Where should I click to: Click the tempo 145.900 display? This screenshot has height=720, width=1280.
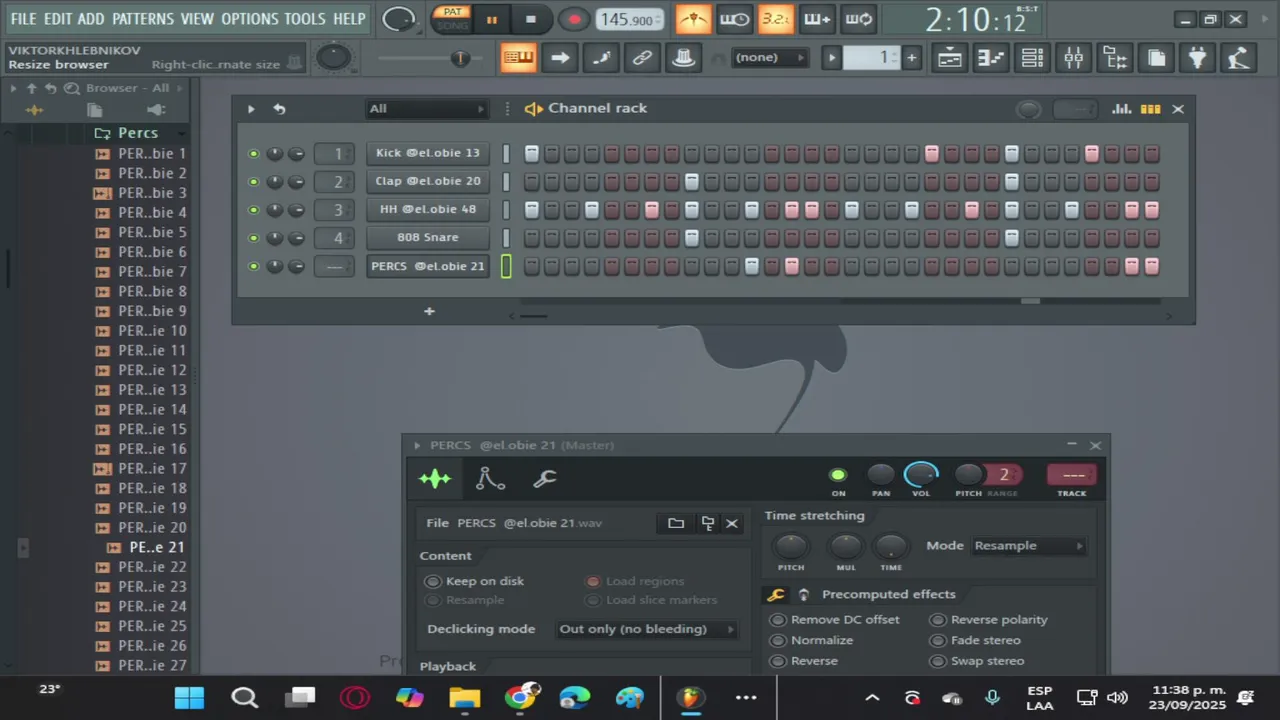(629, 19)
